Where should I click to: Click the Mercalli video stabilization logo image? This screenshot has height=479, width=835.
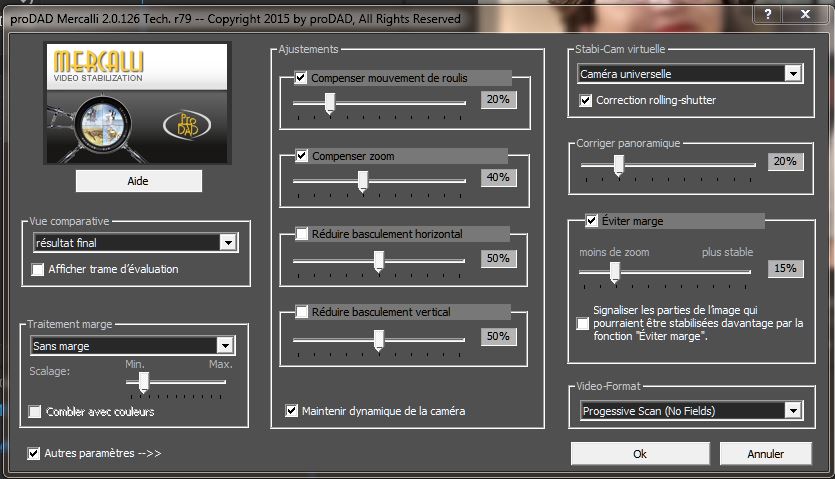[x=137, y=103]
